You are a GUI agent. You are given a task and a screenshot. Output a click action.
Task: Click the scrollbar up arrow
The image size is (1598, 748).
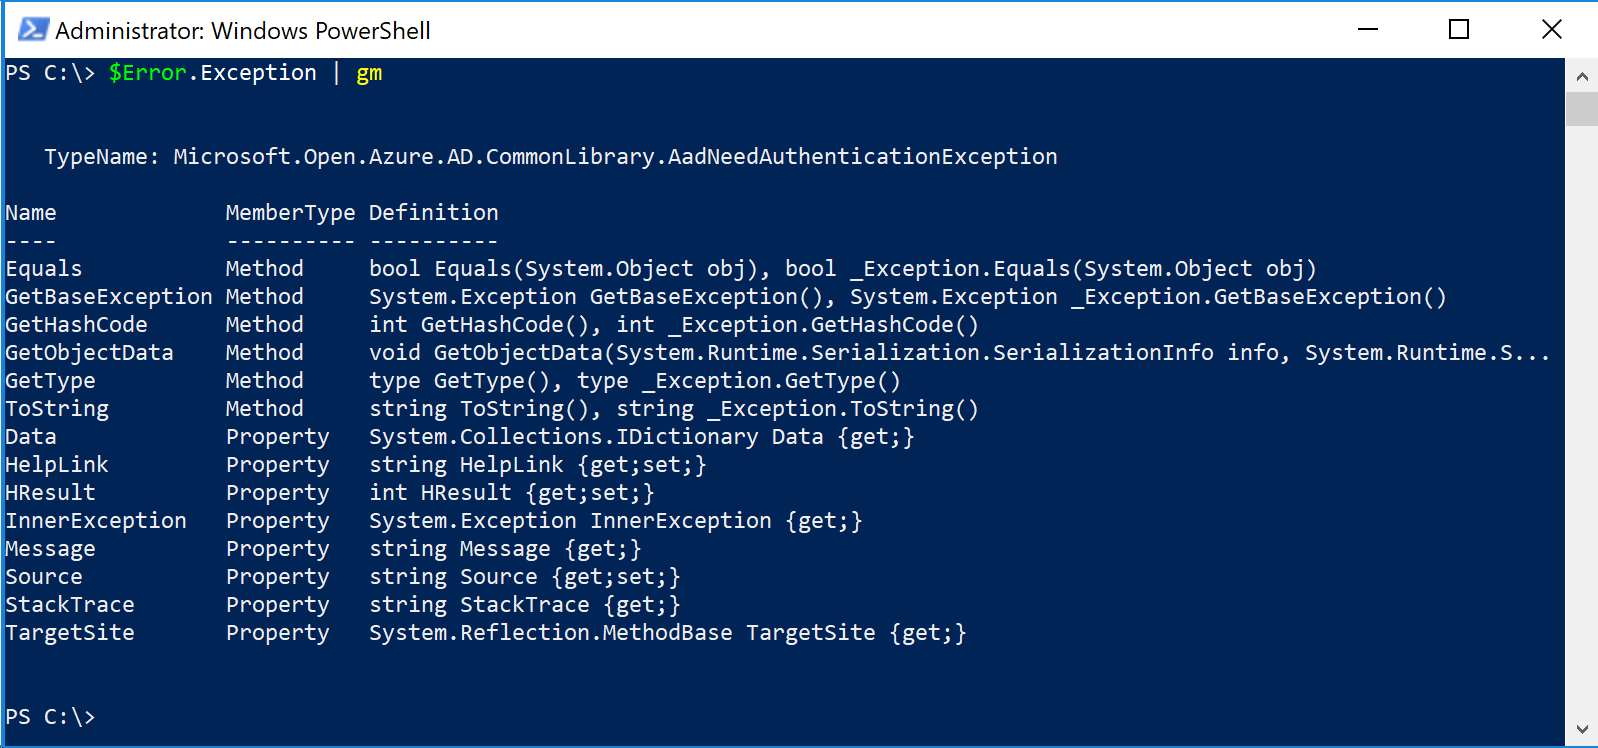click(1582, 75)
